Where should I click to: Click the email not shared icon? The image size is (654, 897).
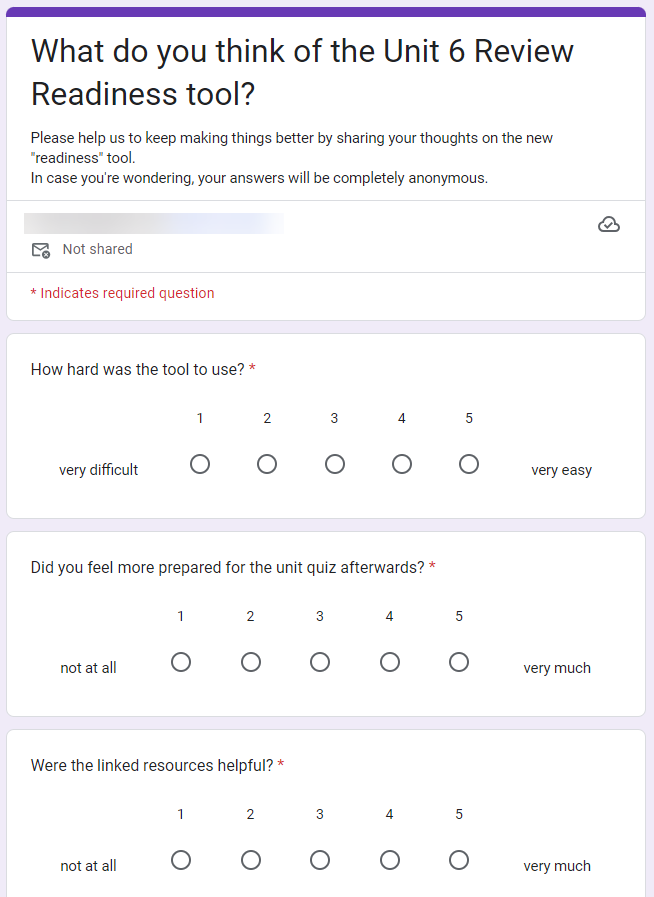pos(41,250)
